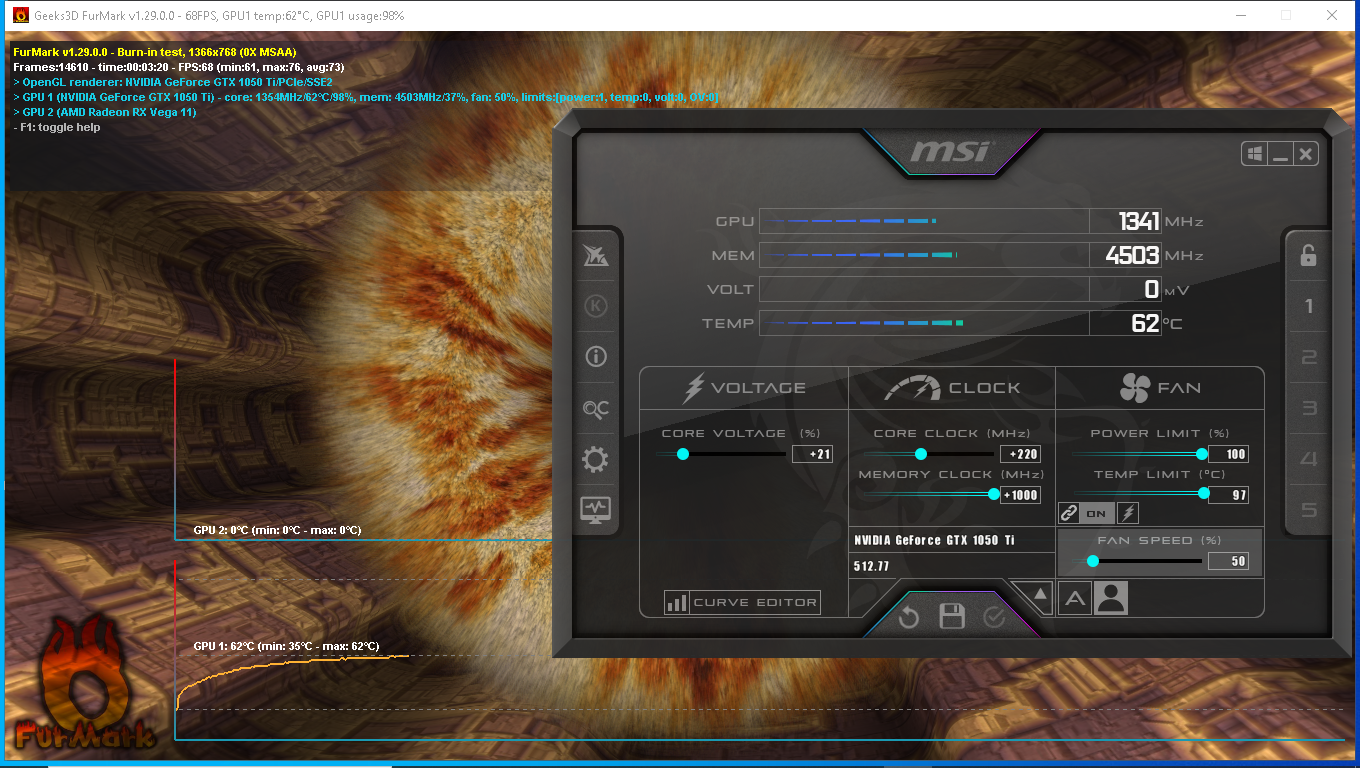Click the K-Boost icon in Afterburner sidebar
The image size is (1360, 768).
(596, 306)
